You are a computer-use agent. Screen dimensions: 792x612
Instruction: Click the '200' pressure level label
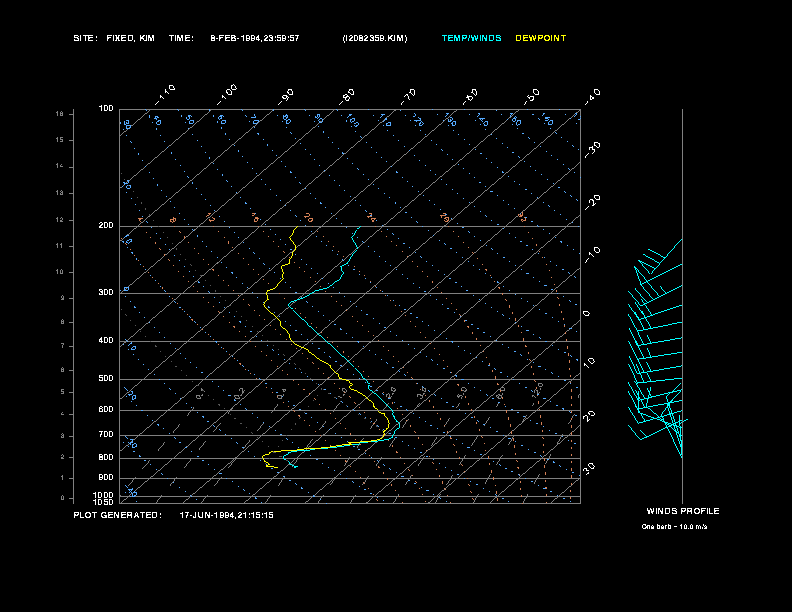(106, 226)
